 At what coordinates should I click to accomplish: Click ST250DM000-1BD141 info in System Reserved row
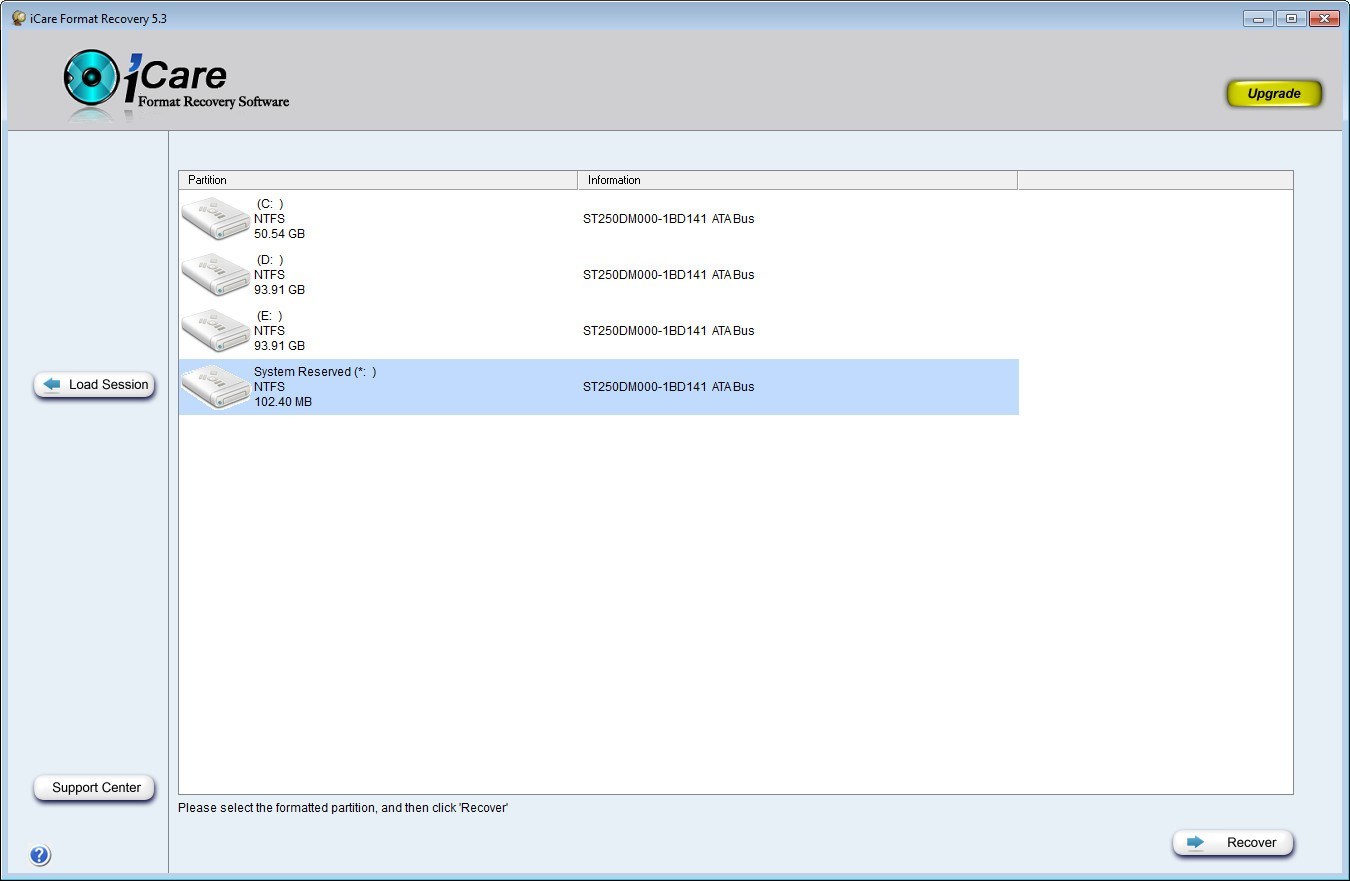(668, 387)
